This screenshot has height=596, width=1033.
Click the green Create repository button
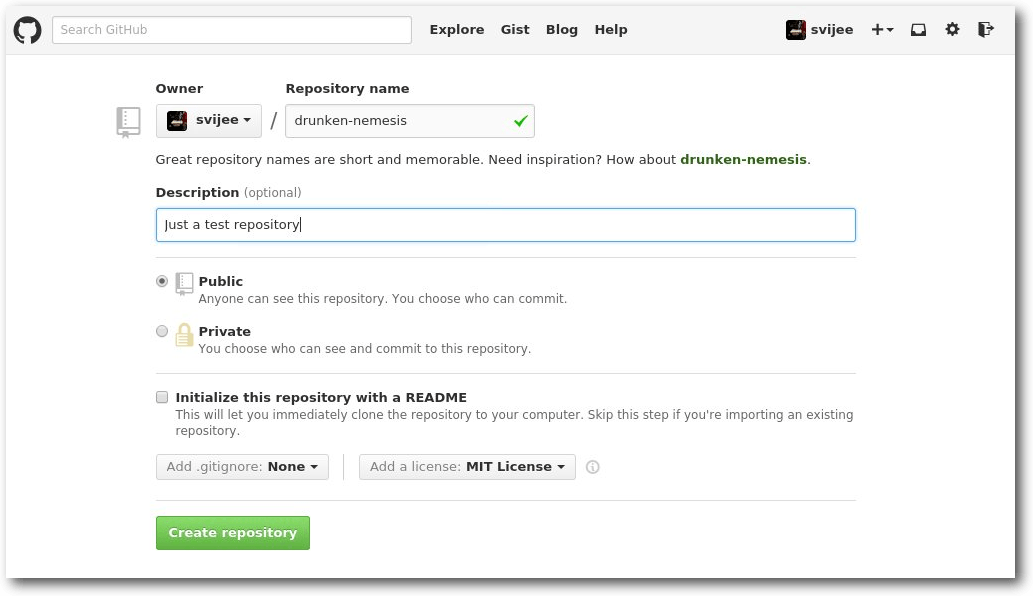[233, 533]
